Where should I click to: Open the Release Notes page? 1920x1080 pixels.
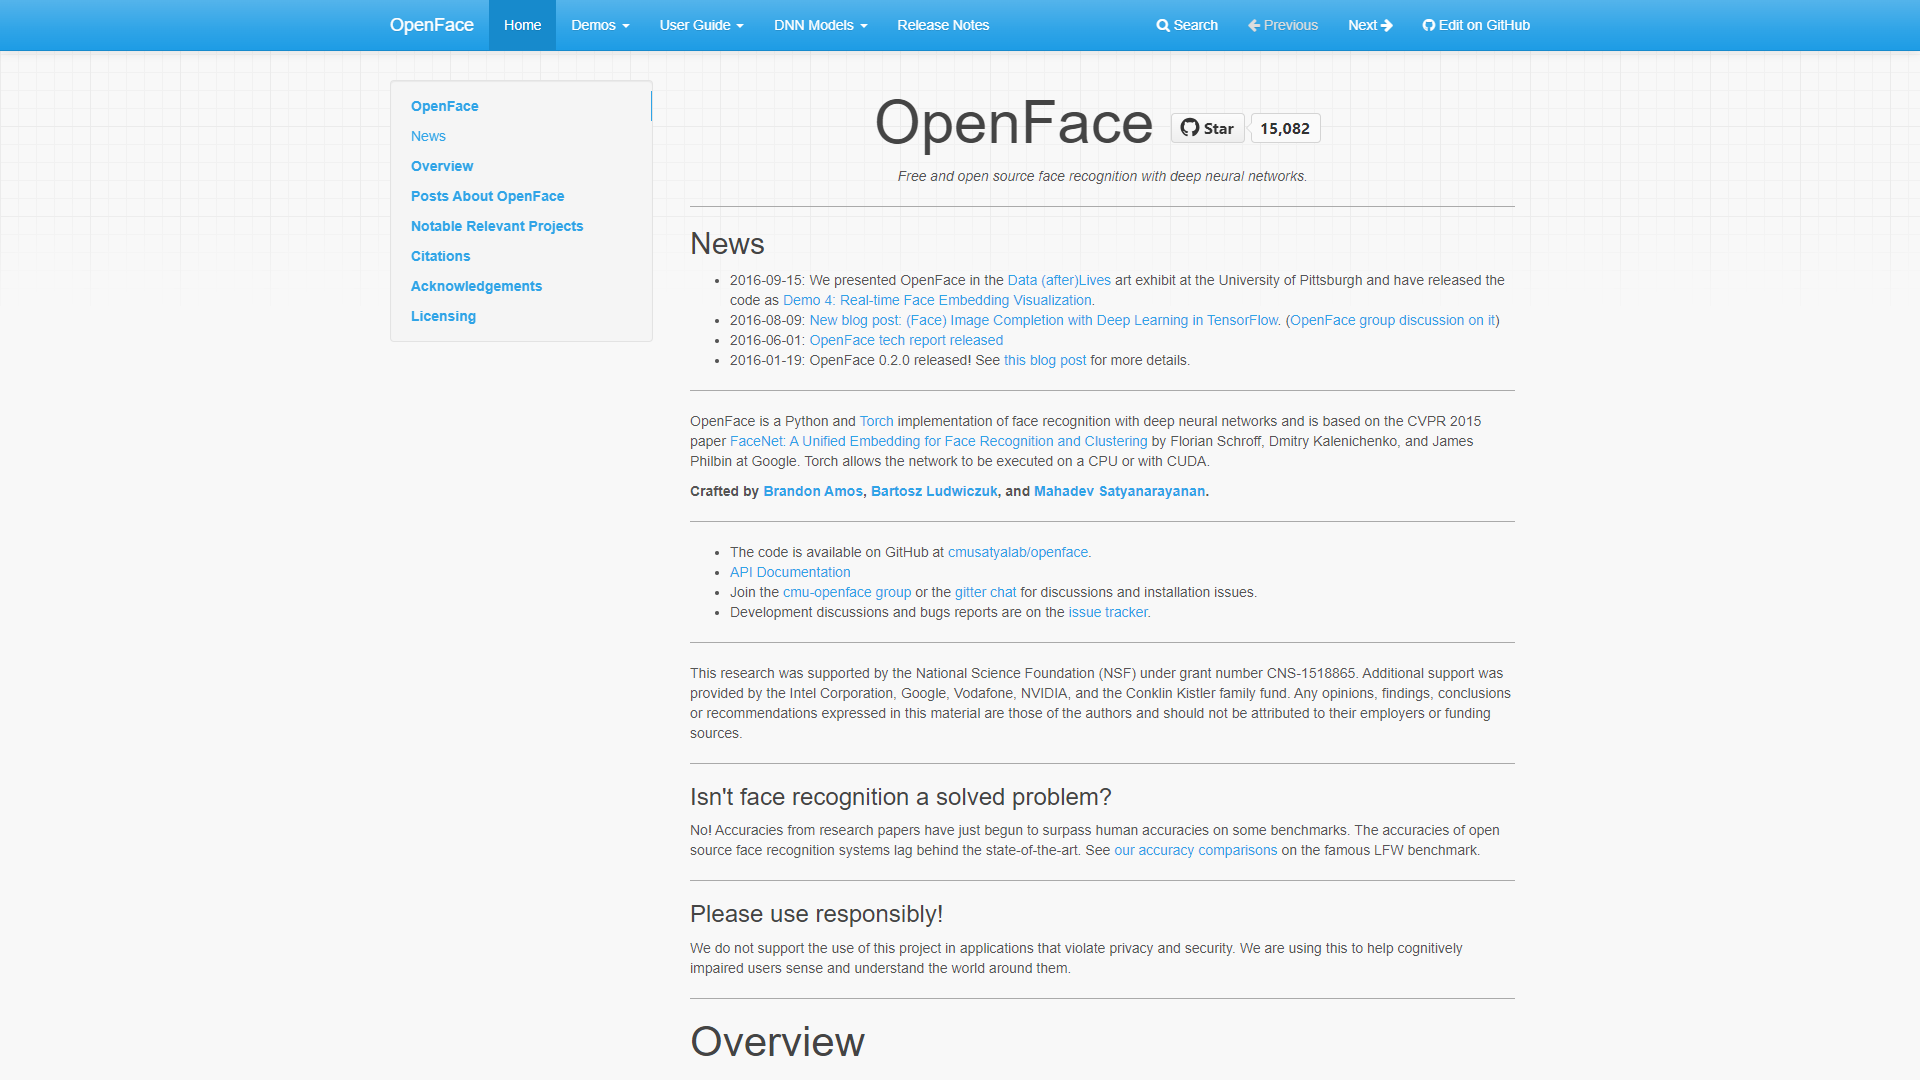coord(942,25)
